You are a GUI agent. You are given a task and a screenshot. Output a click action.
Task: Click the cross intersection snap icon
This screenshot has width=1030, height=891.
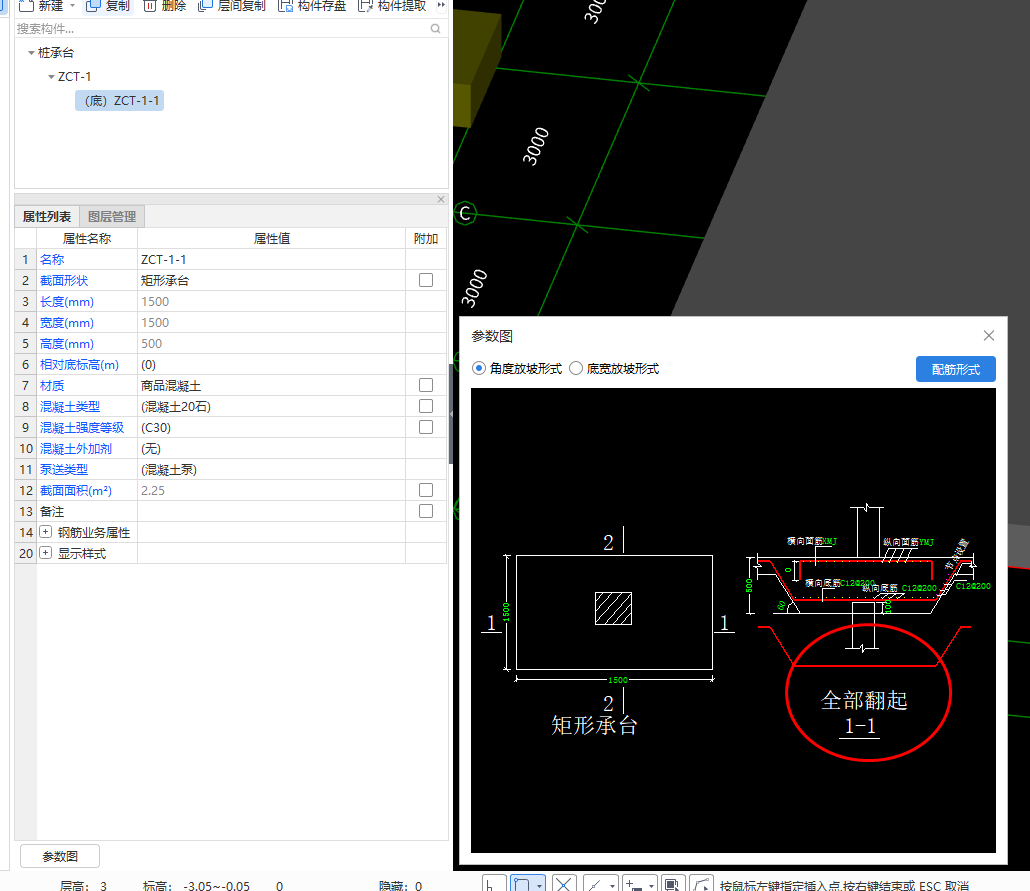point(564,884)
